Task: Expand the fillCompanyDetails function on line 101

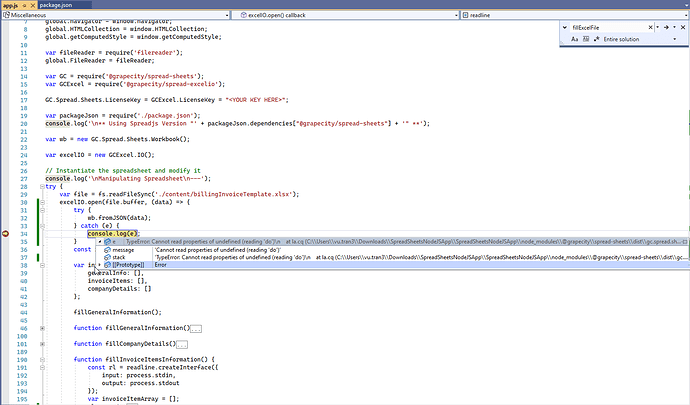Action: point(42,344)
